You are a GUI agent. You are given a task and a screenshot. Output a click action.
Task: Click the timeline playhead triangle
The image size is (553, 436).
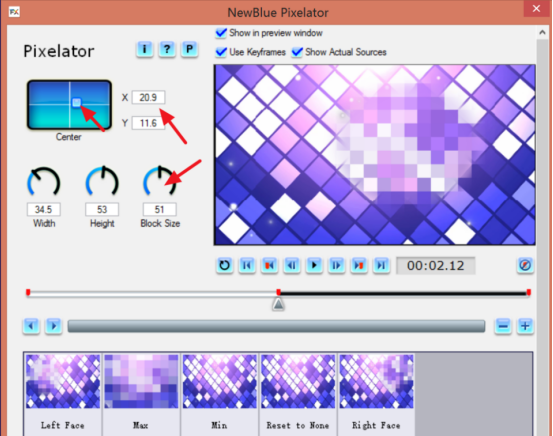click(x=278, y=304)
